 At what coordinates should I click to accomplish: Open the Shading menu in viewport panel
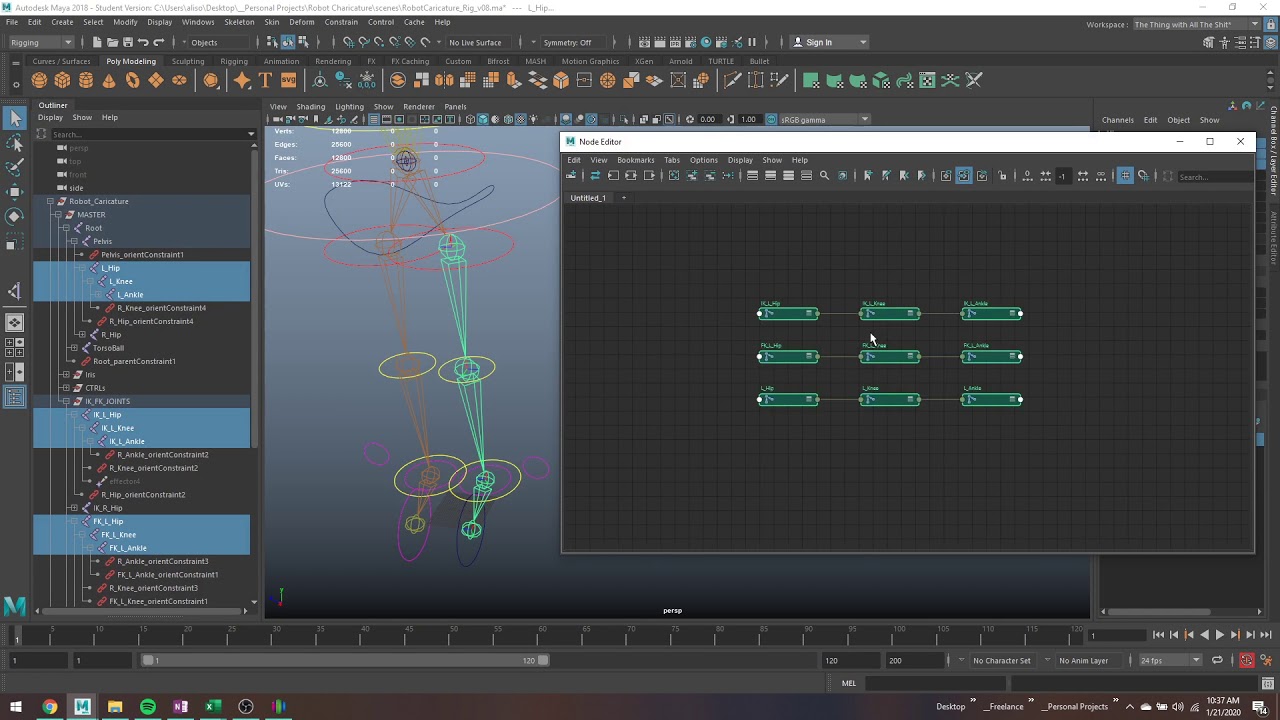(310, 106)
